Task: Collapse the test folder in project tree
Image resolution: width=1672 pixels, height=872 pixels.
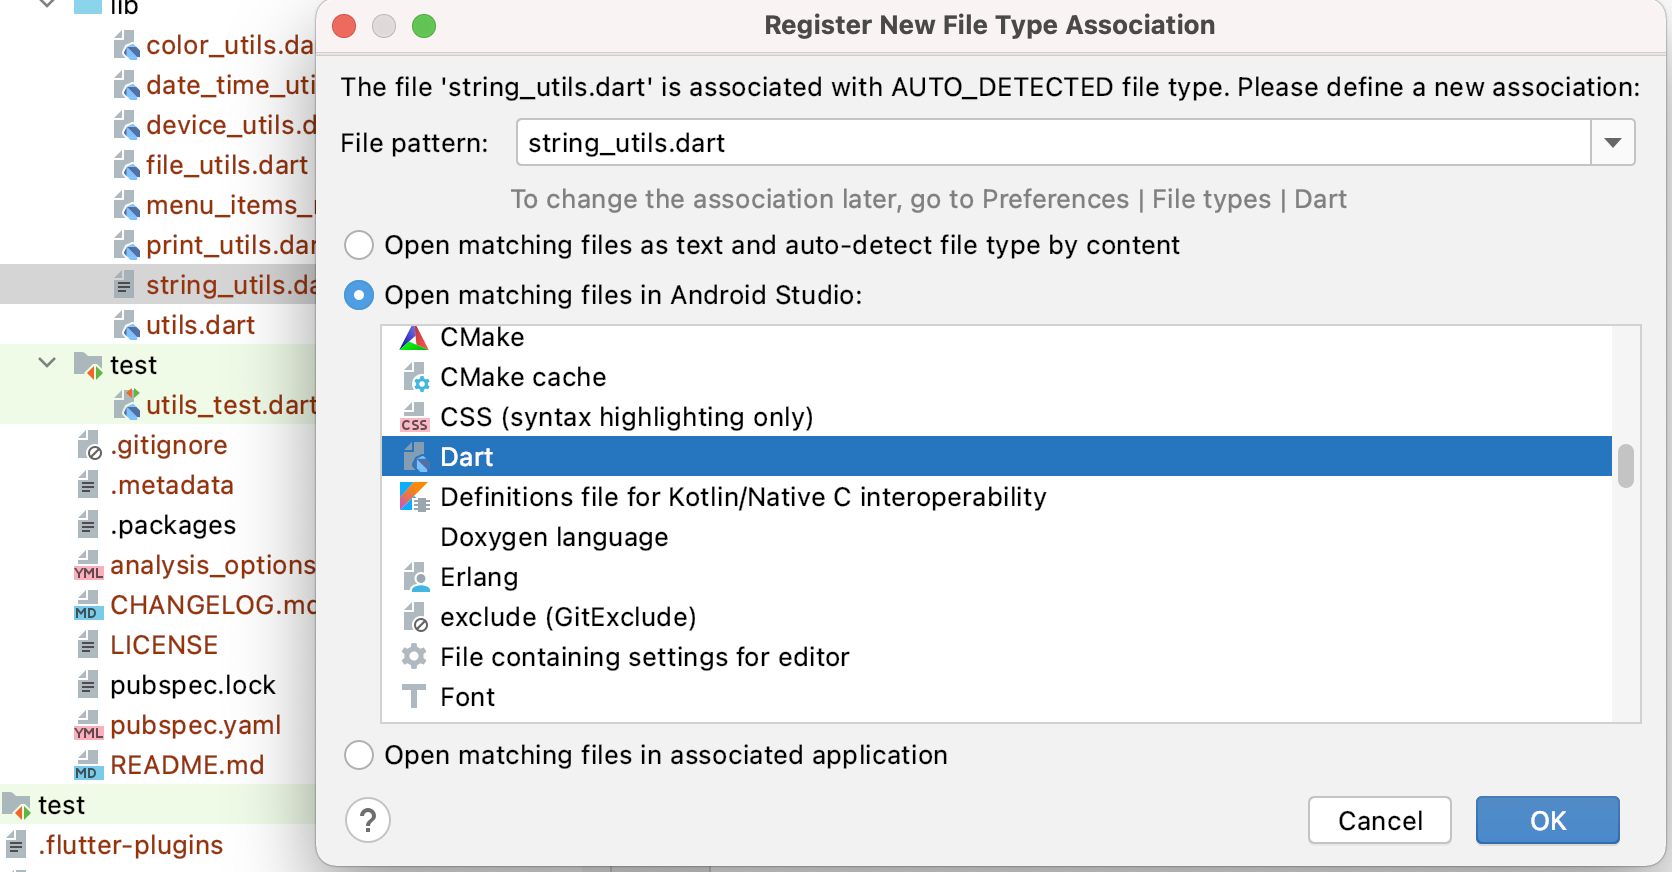Action: (x=47, y=363)
